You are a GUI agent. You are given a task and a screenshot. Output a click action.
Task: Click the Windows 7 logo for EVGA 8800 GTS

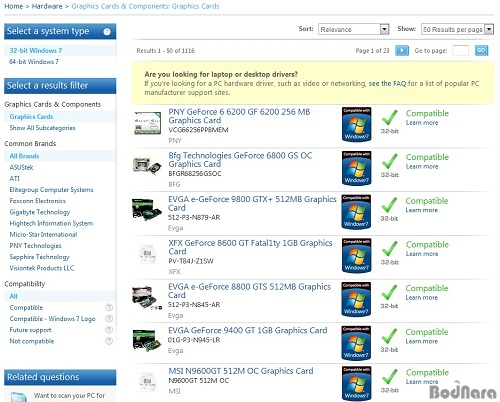click(356, 299)
